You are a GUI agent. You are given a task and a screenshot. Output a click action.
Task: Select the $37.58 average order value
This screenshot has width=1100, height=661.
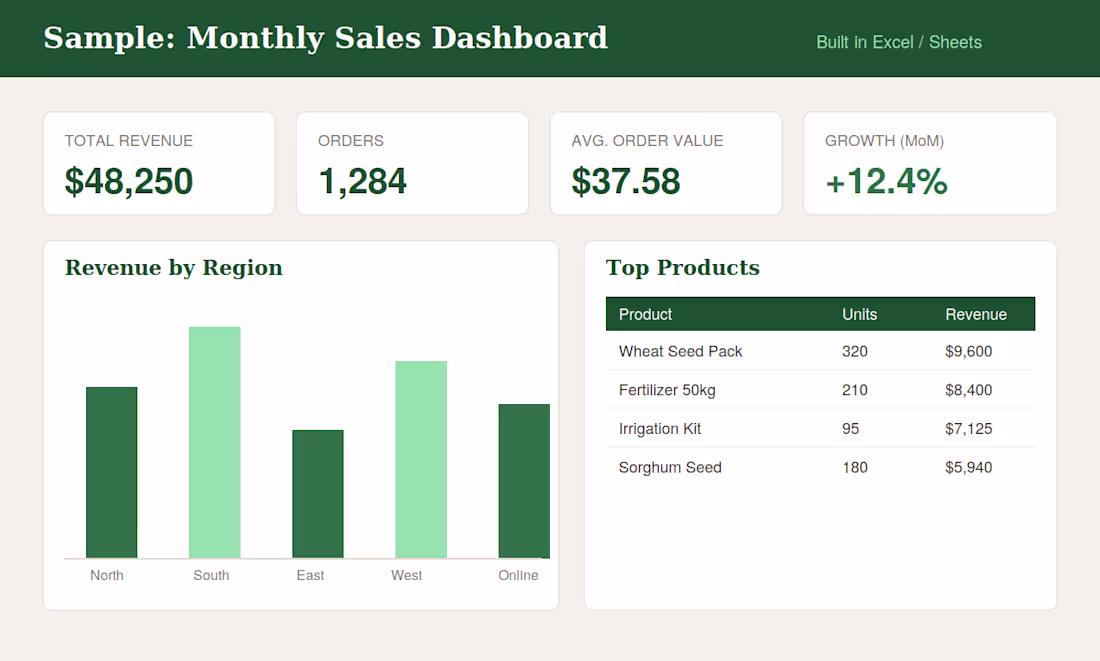click(x=626, y=181)
